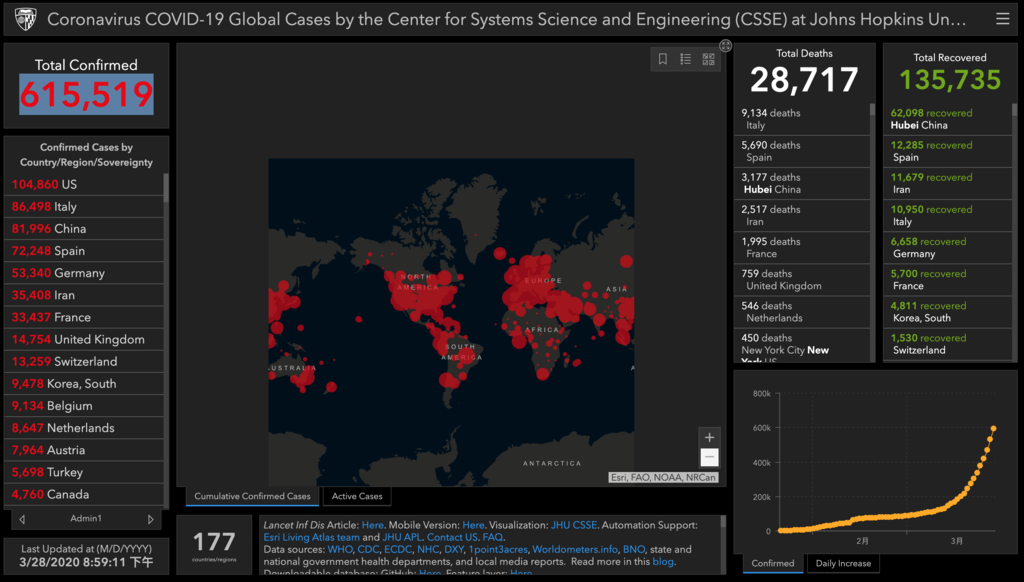Open the FAQ link

[492, 537]
